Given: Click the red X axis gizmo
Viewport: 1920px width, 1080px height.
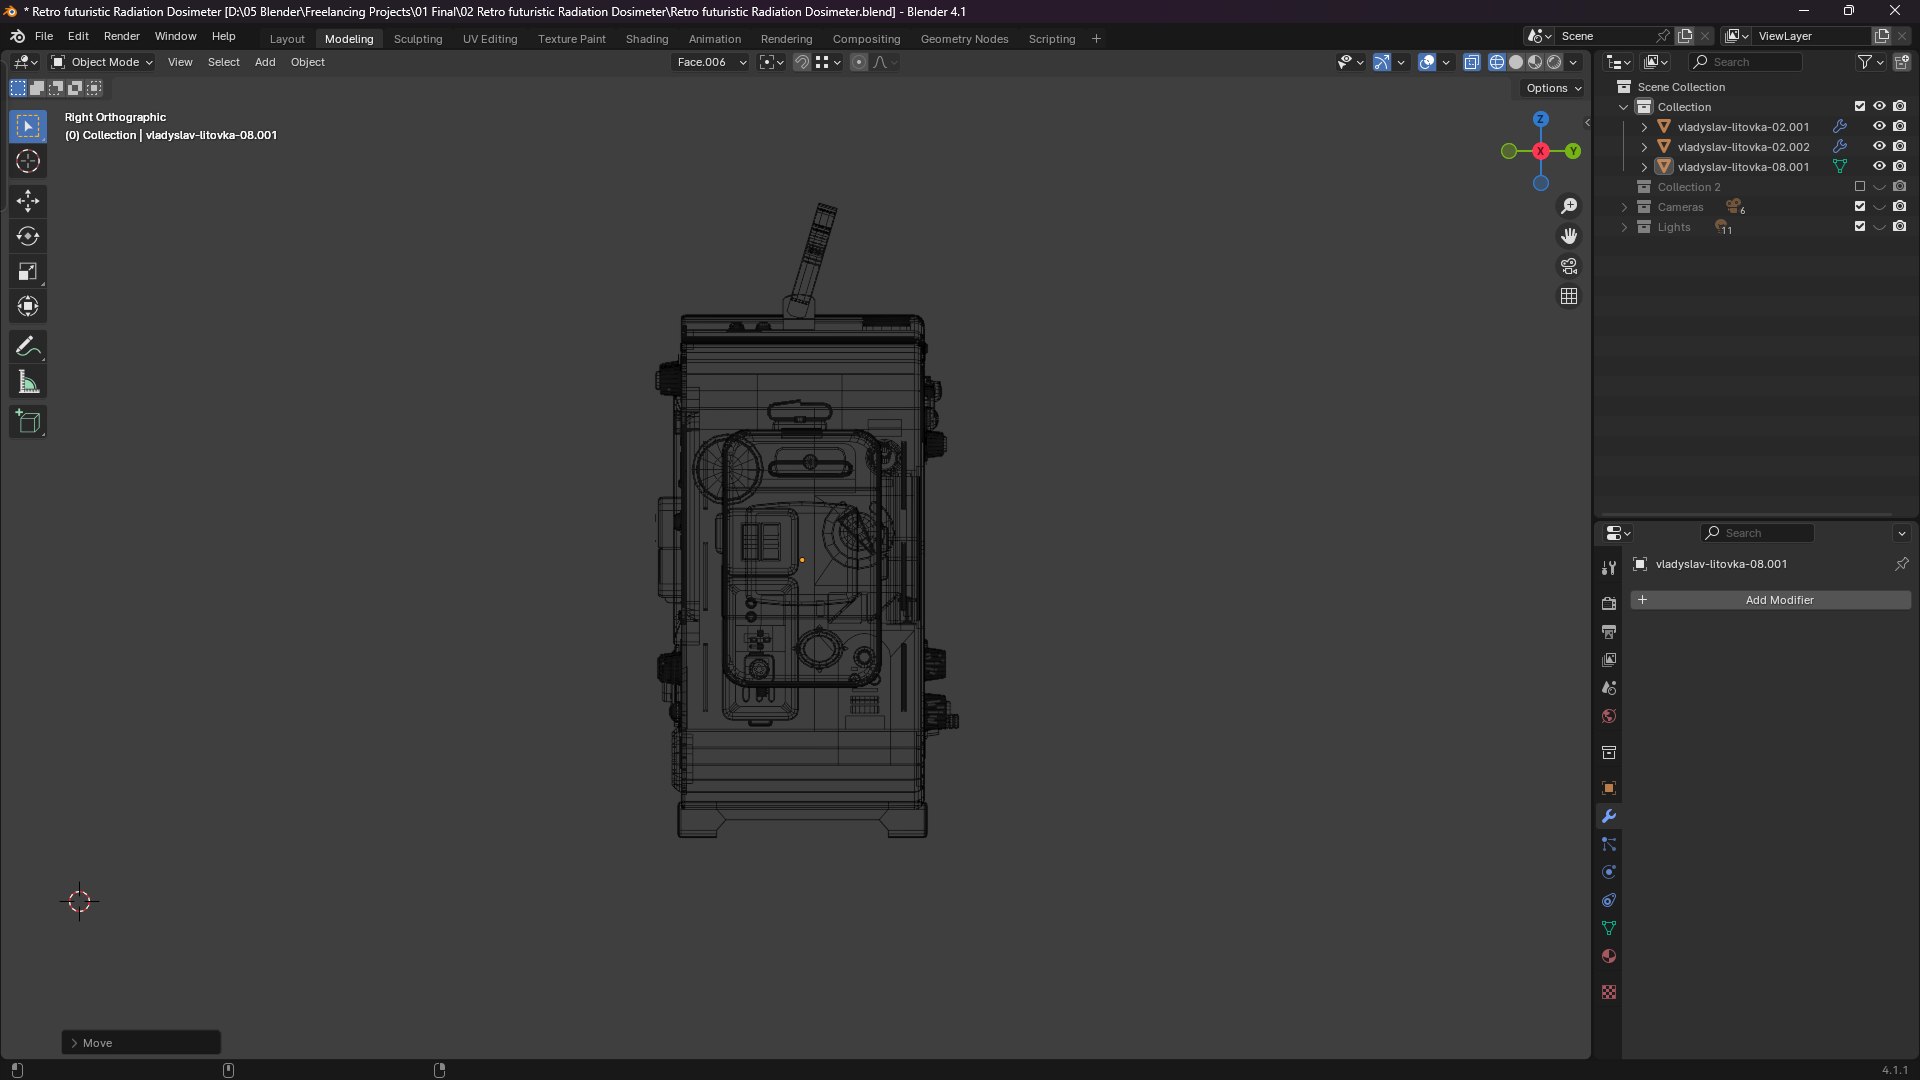Looking at the screenshot, I should [1541, 151].
